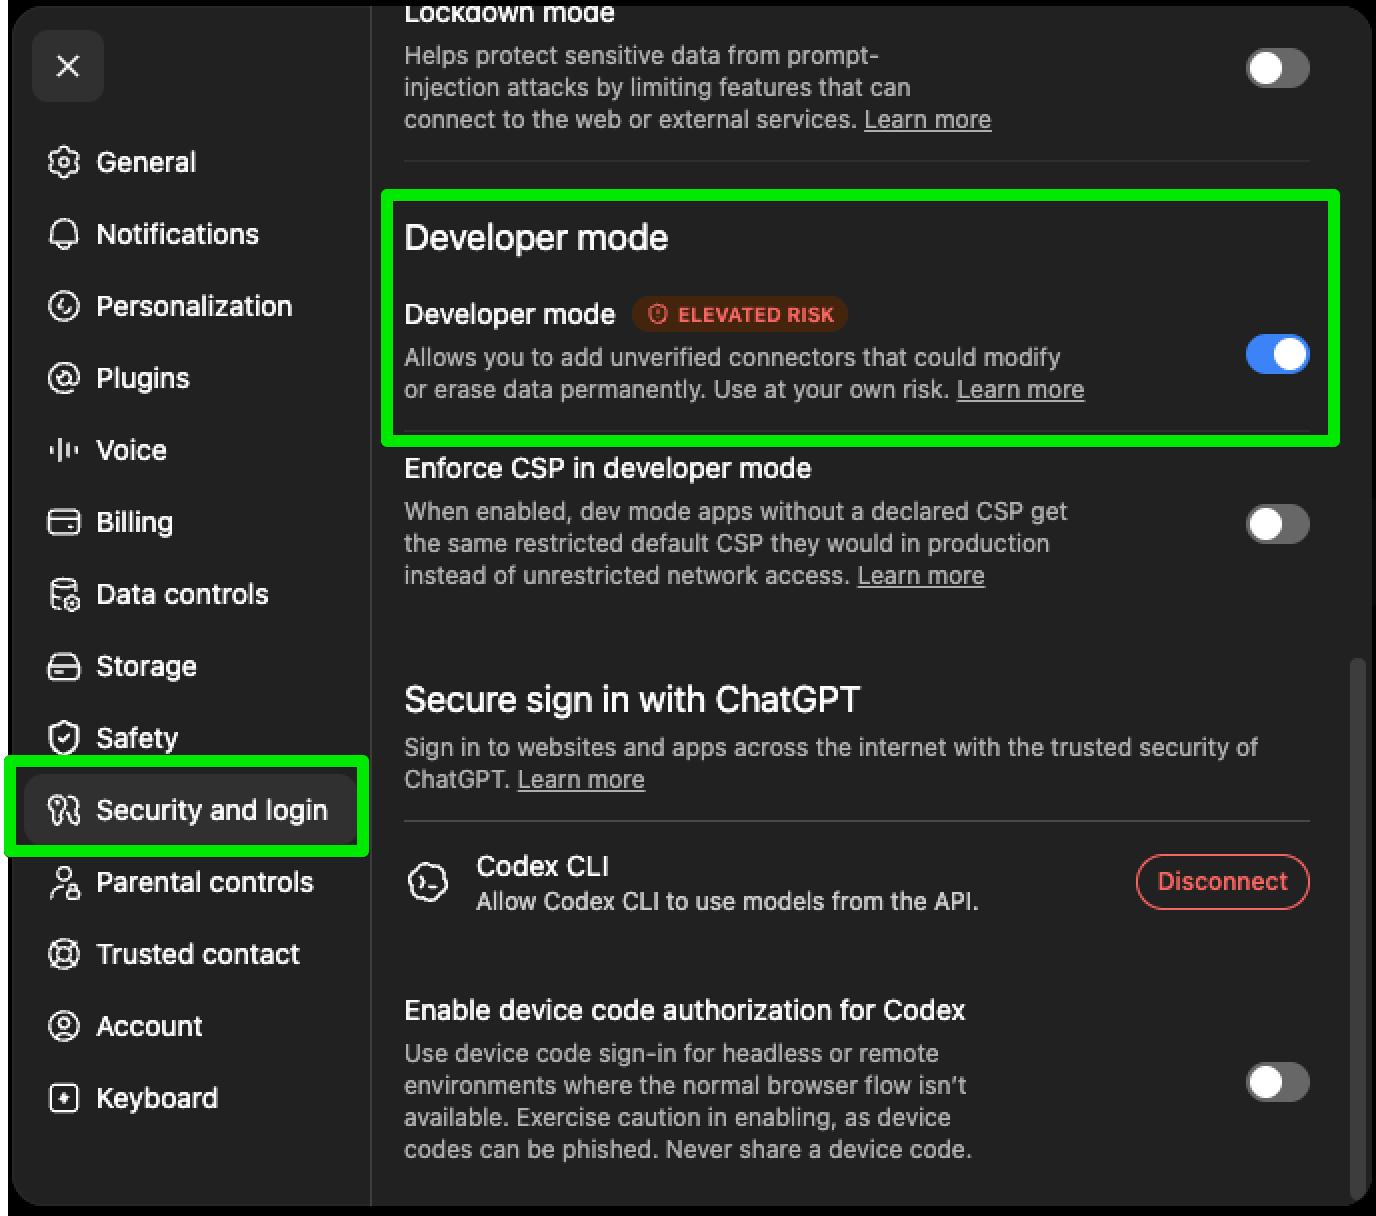Image resolution: width=1376 pixels, height=1216 pixels.
Task: Click the Trusted contact lifebuoy icon
Action: (x=64, y=954)
